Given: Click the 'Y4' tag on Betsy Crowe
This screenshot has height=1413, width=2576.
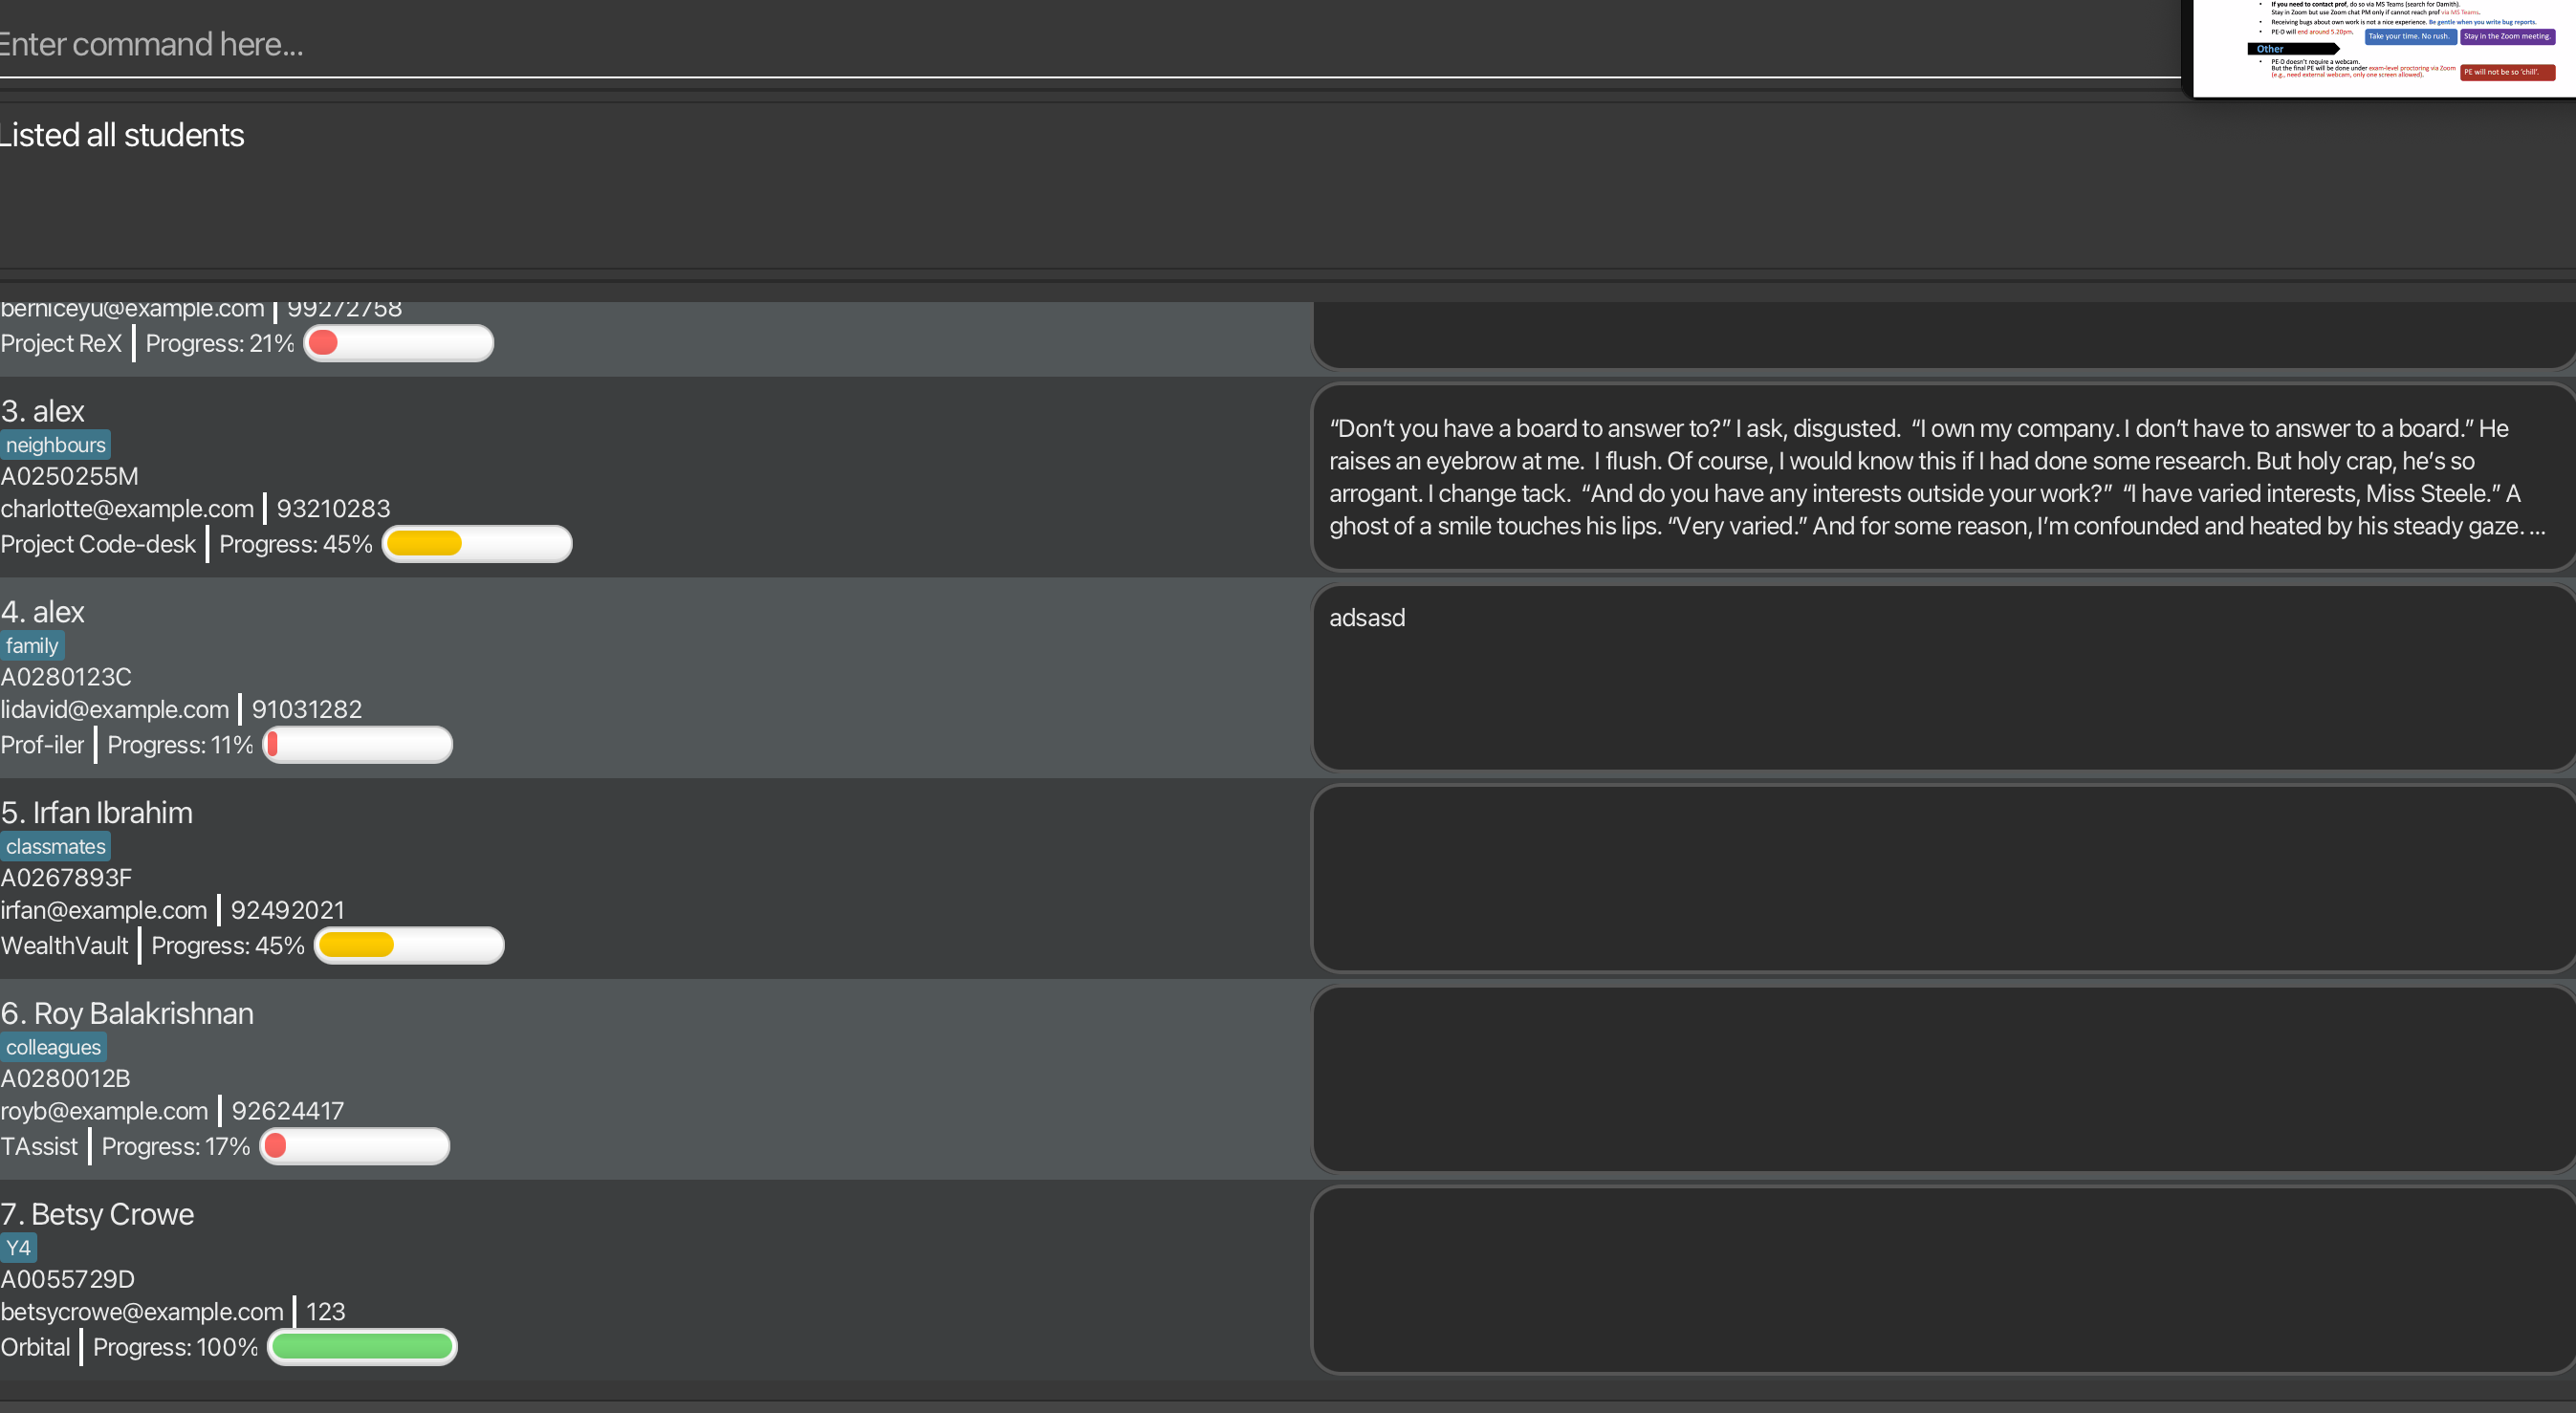Looking at the screenshot, I should pyautogui.click(x=18, y=1248).
